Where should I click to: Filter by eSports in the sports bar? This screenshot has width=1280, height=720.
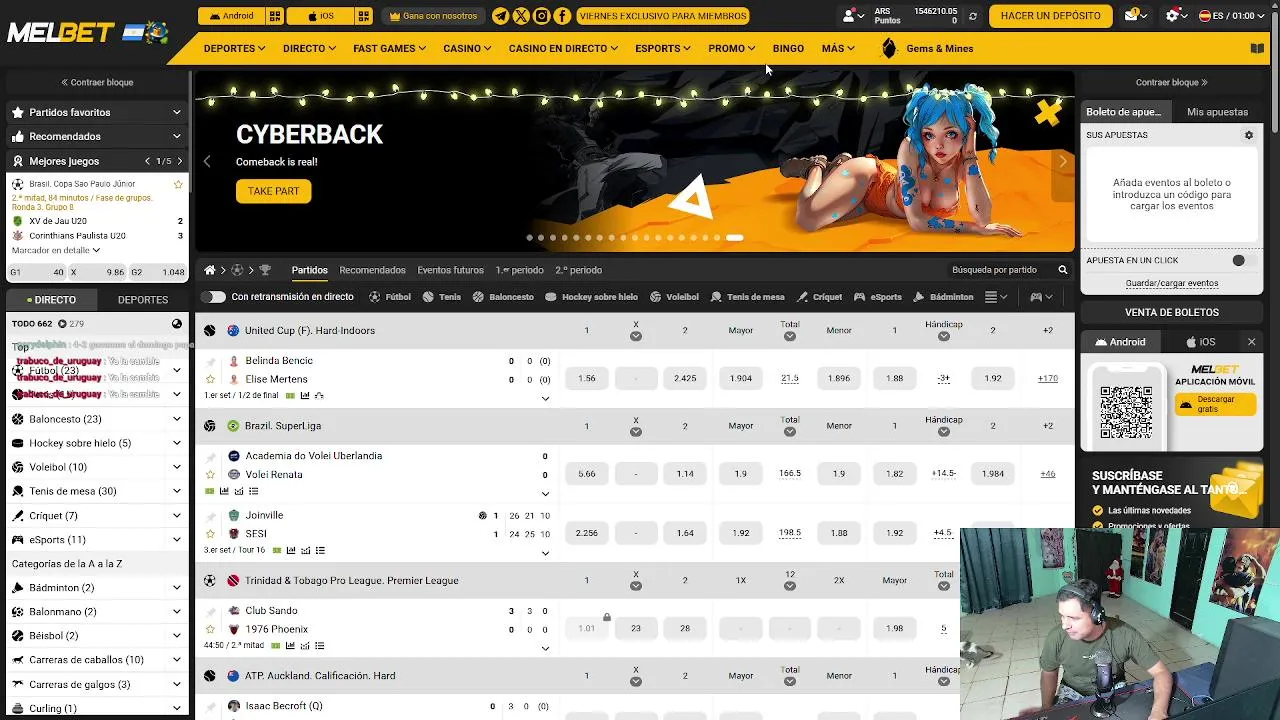tap(877, 297)
